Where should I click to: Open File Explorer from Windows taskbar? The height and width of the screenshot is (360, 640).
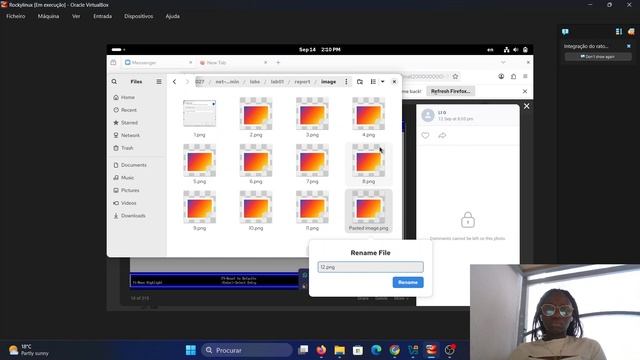pos(340,350)
